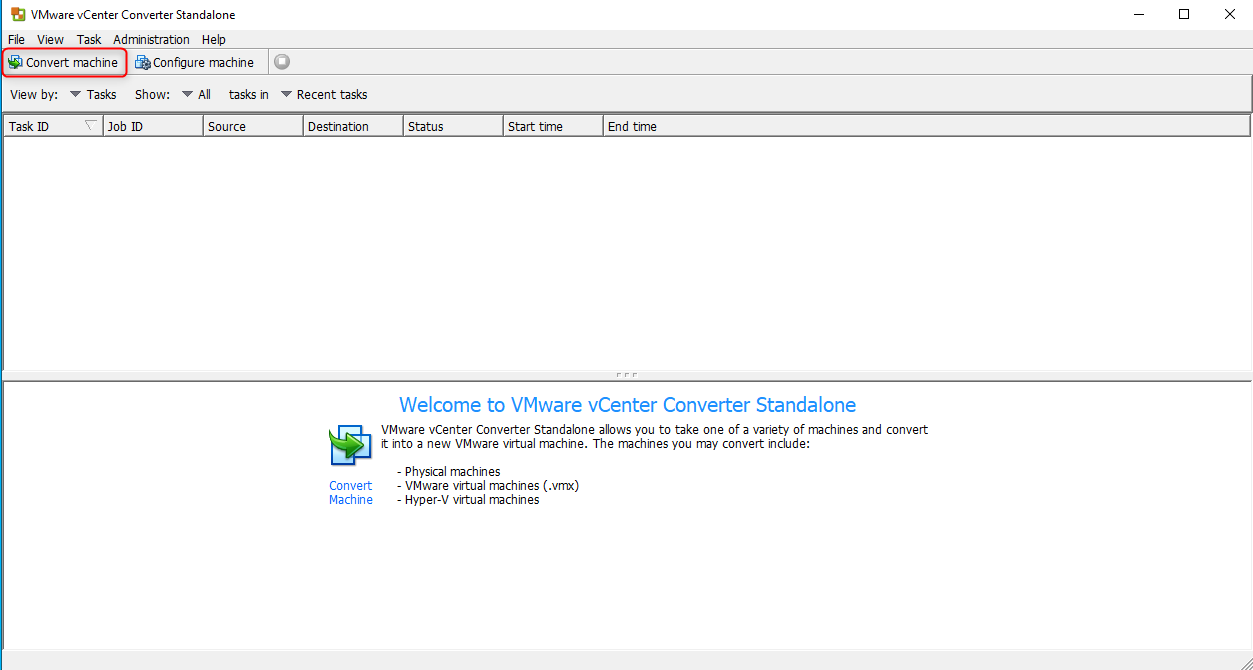Screen dimensions: 1253x670
Task: Open the Help menu
Action: click(x=214, y=39)
